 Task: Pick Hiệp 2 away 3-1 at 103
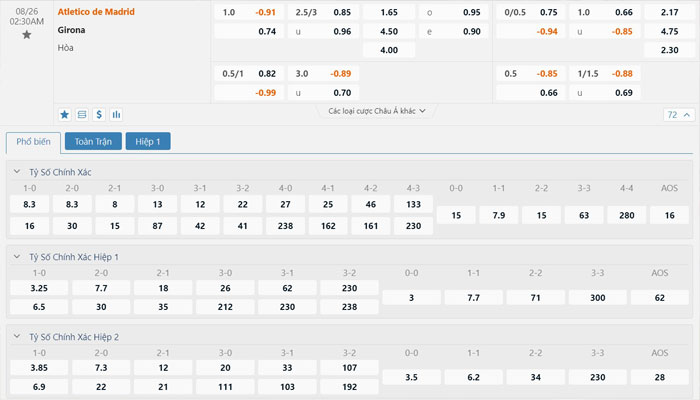288,387
